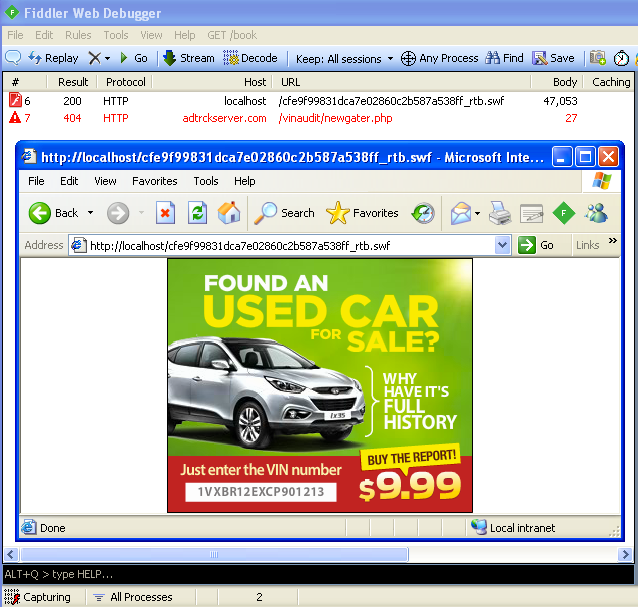Click the Done status page icon
The width and height of the screenshot is (638, 607).
point(29,527)
